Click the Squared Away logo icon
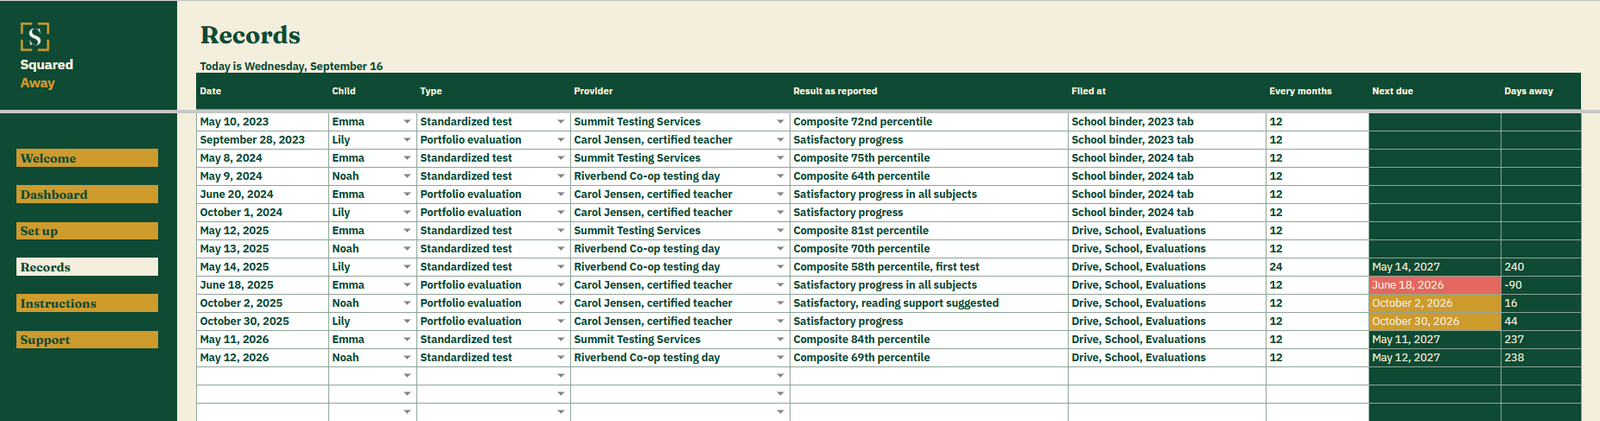1600x421 pixels. [x=35, y=37]
